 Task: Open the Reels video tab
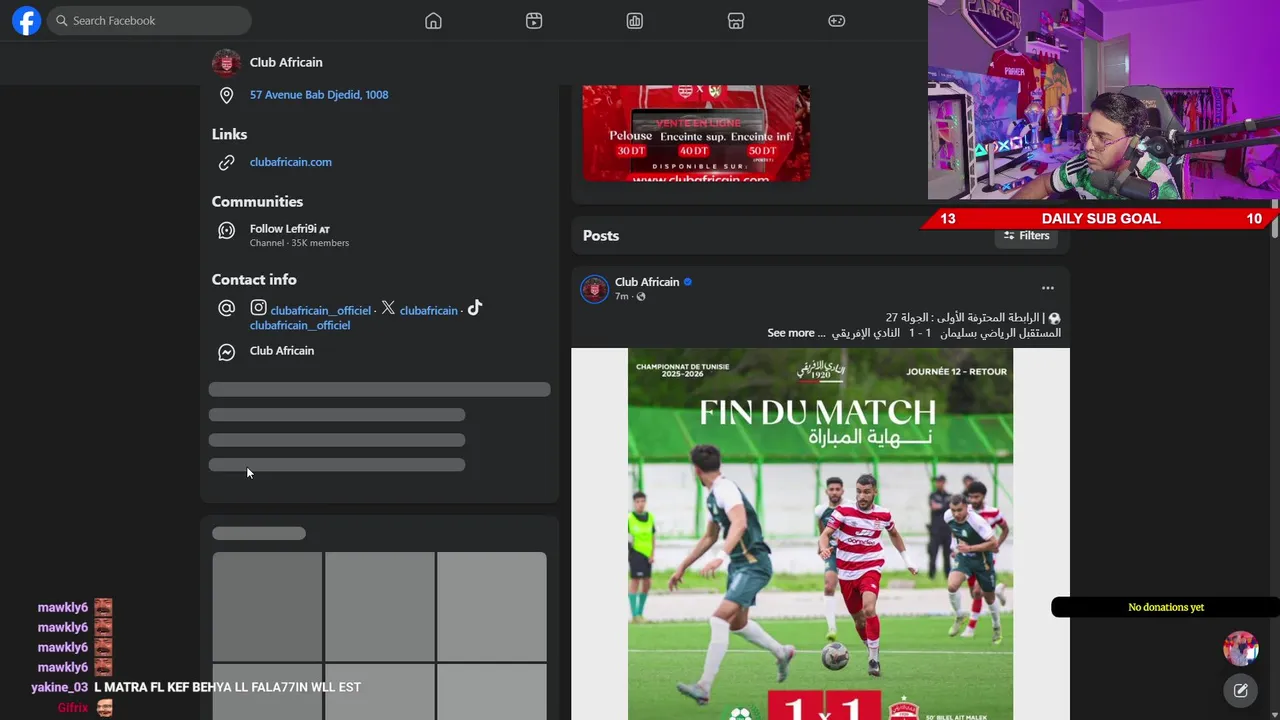534,21
